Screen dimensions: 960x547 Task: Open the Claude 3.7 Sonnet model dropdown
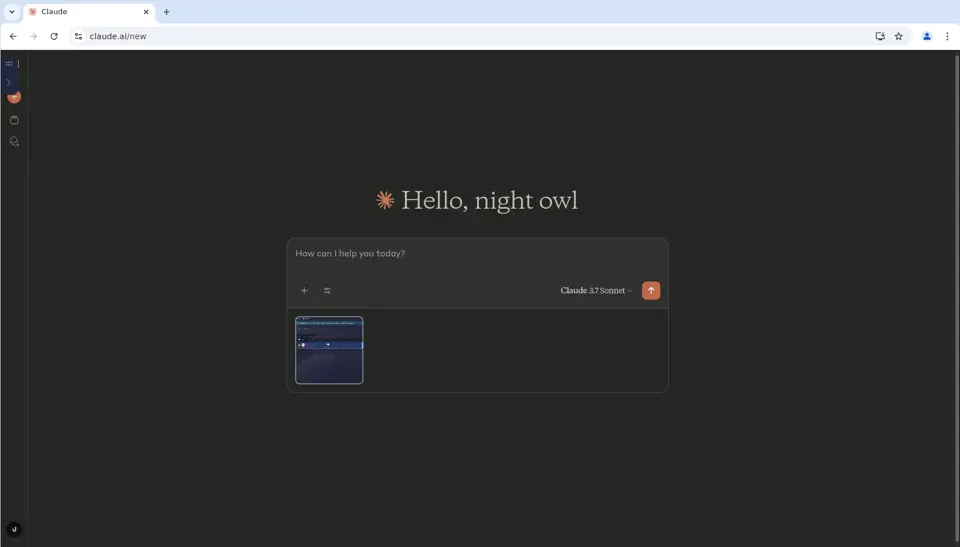[596, 290]
